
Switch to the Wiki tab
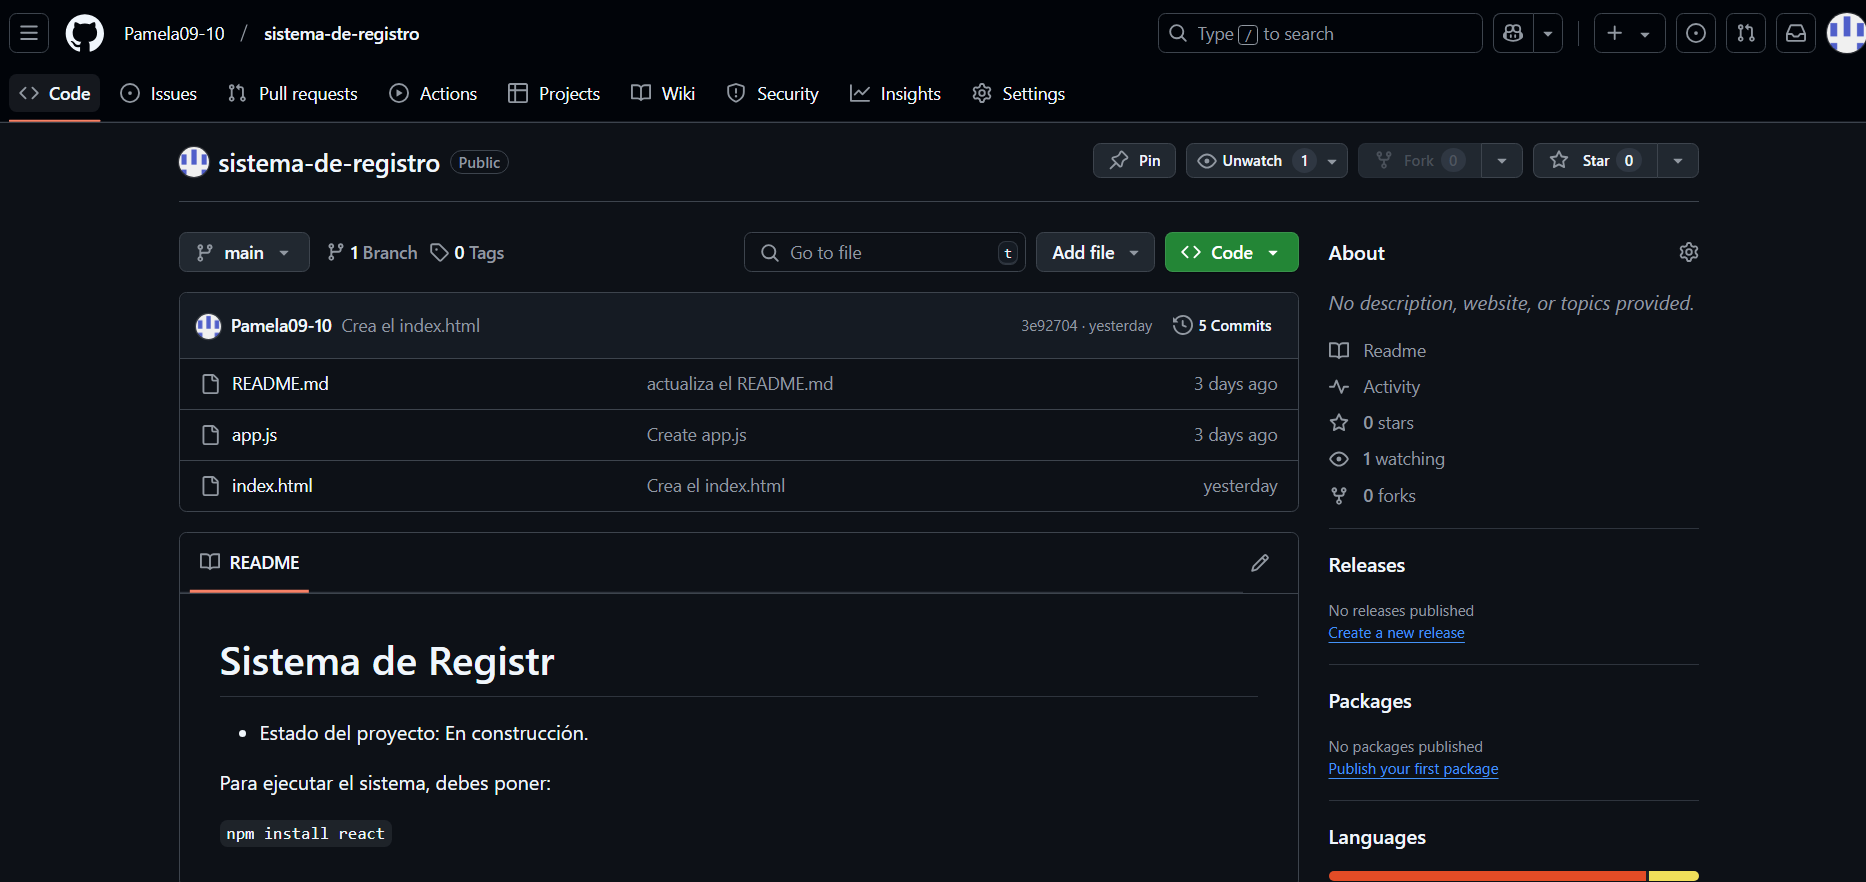coord(663,93)
